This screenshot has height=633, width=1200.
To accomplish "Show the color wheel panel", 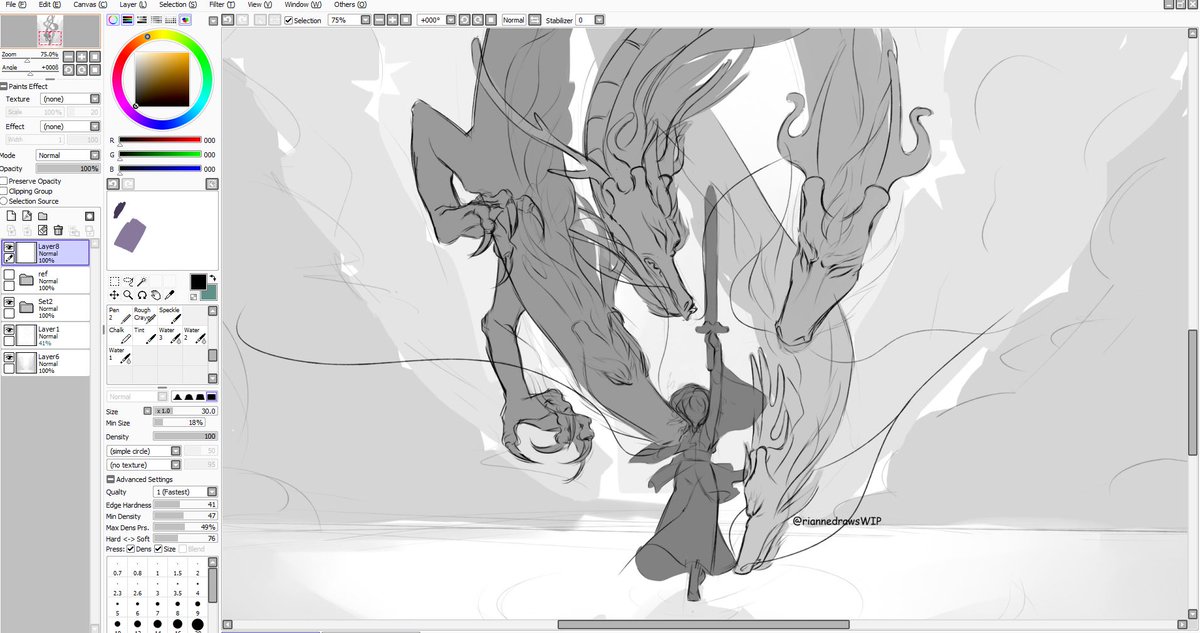I will (x=113, y=20).
